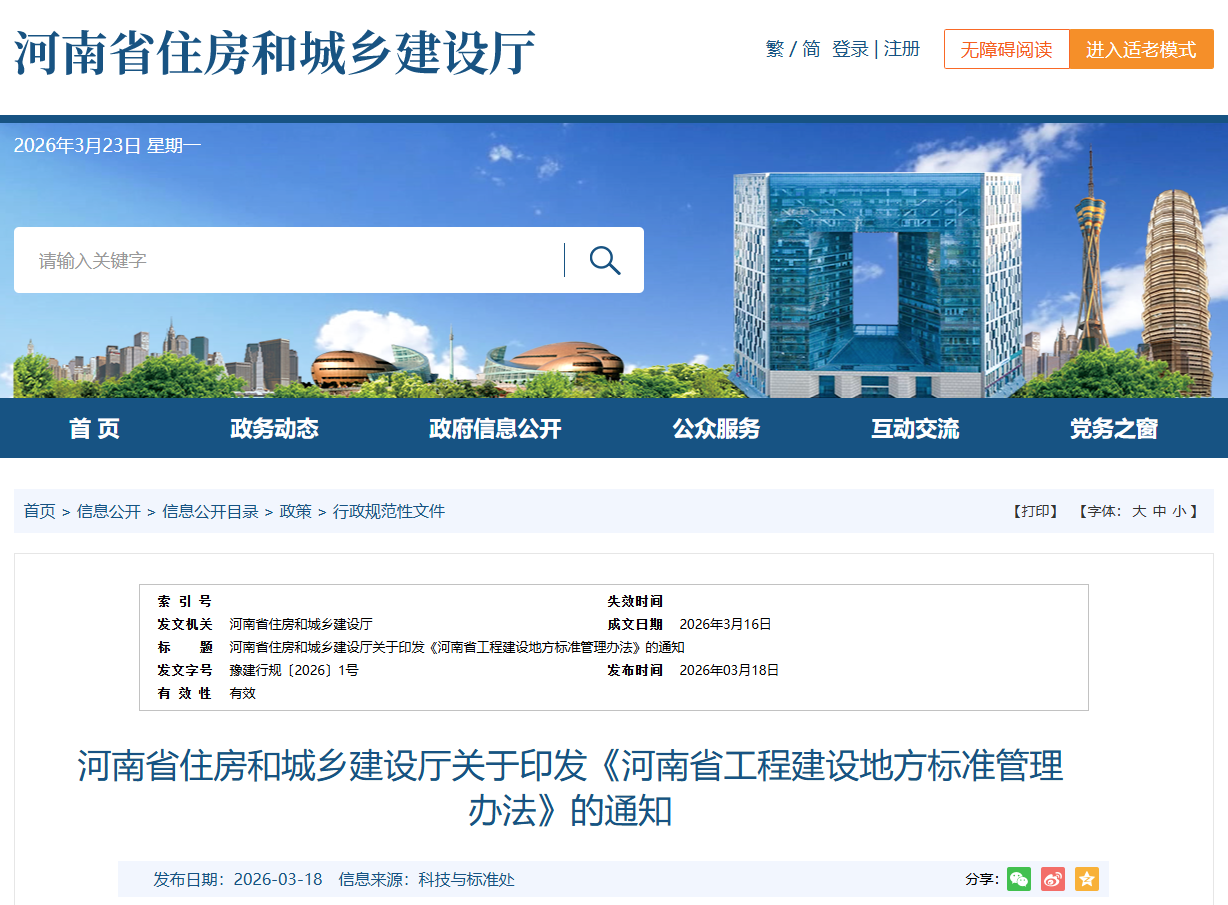Open the 政府信息公开 section
The height and width of the screenshot is (905, 1228).
pyautogui.click(x=494, y=428)
